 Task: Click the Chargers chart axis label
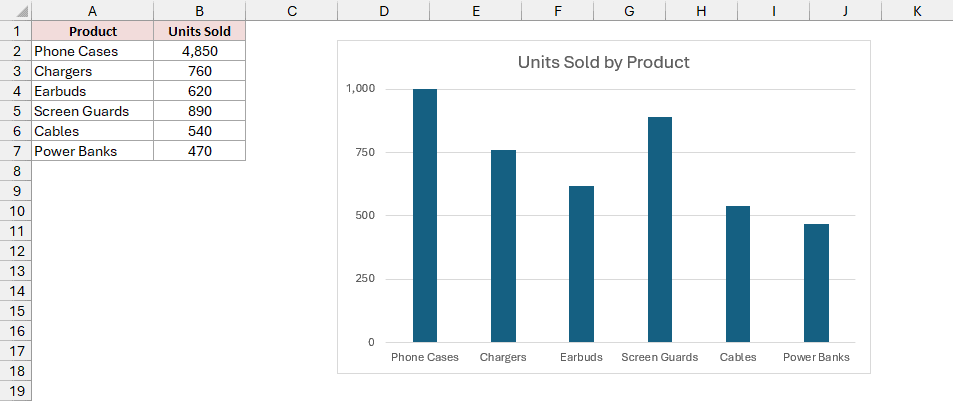click(x=503, y=357)
